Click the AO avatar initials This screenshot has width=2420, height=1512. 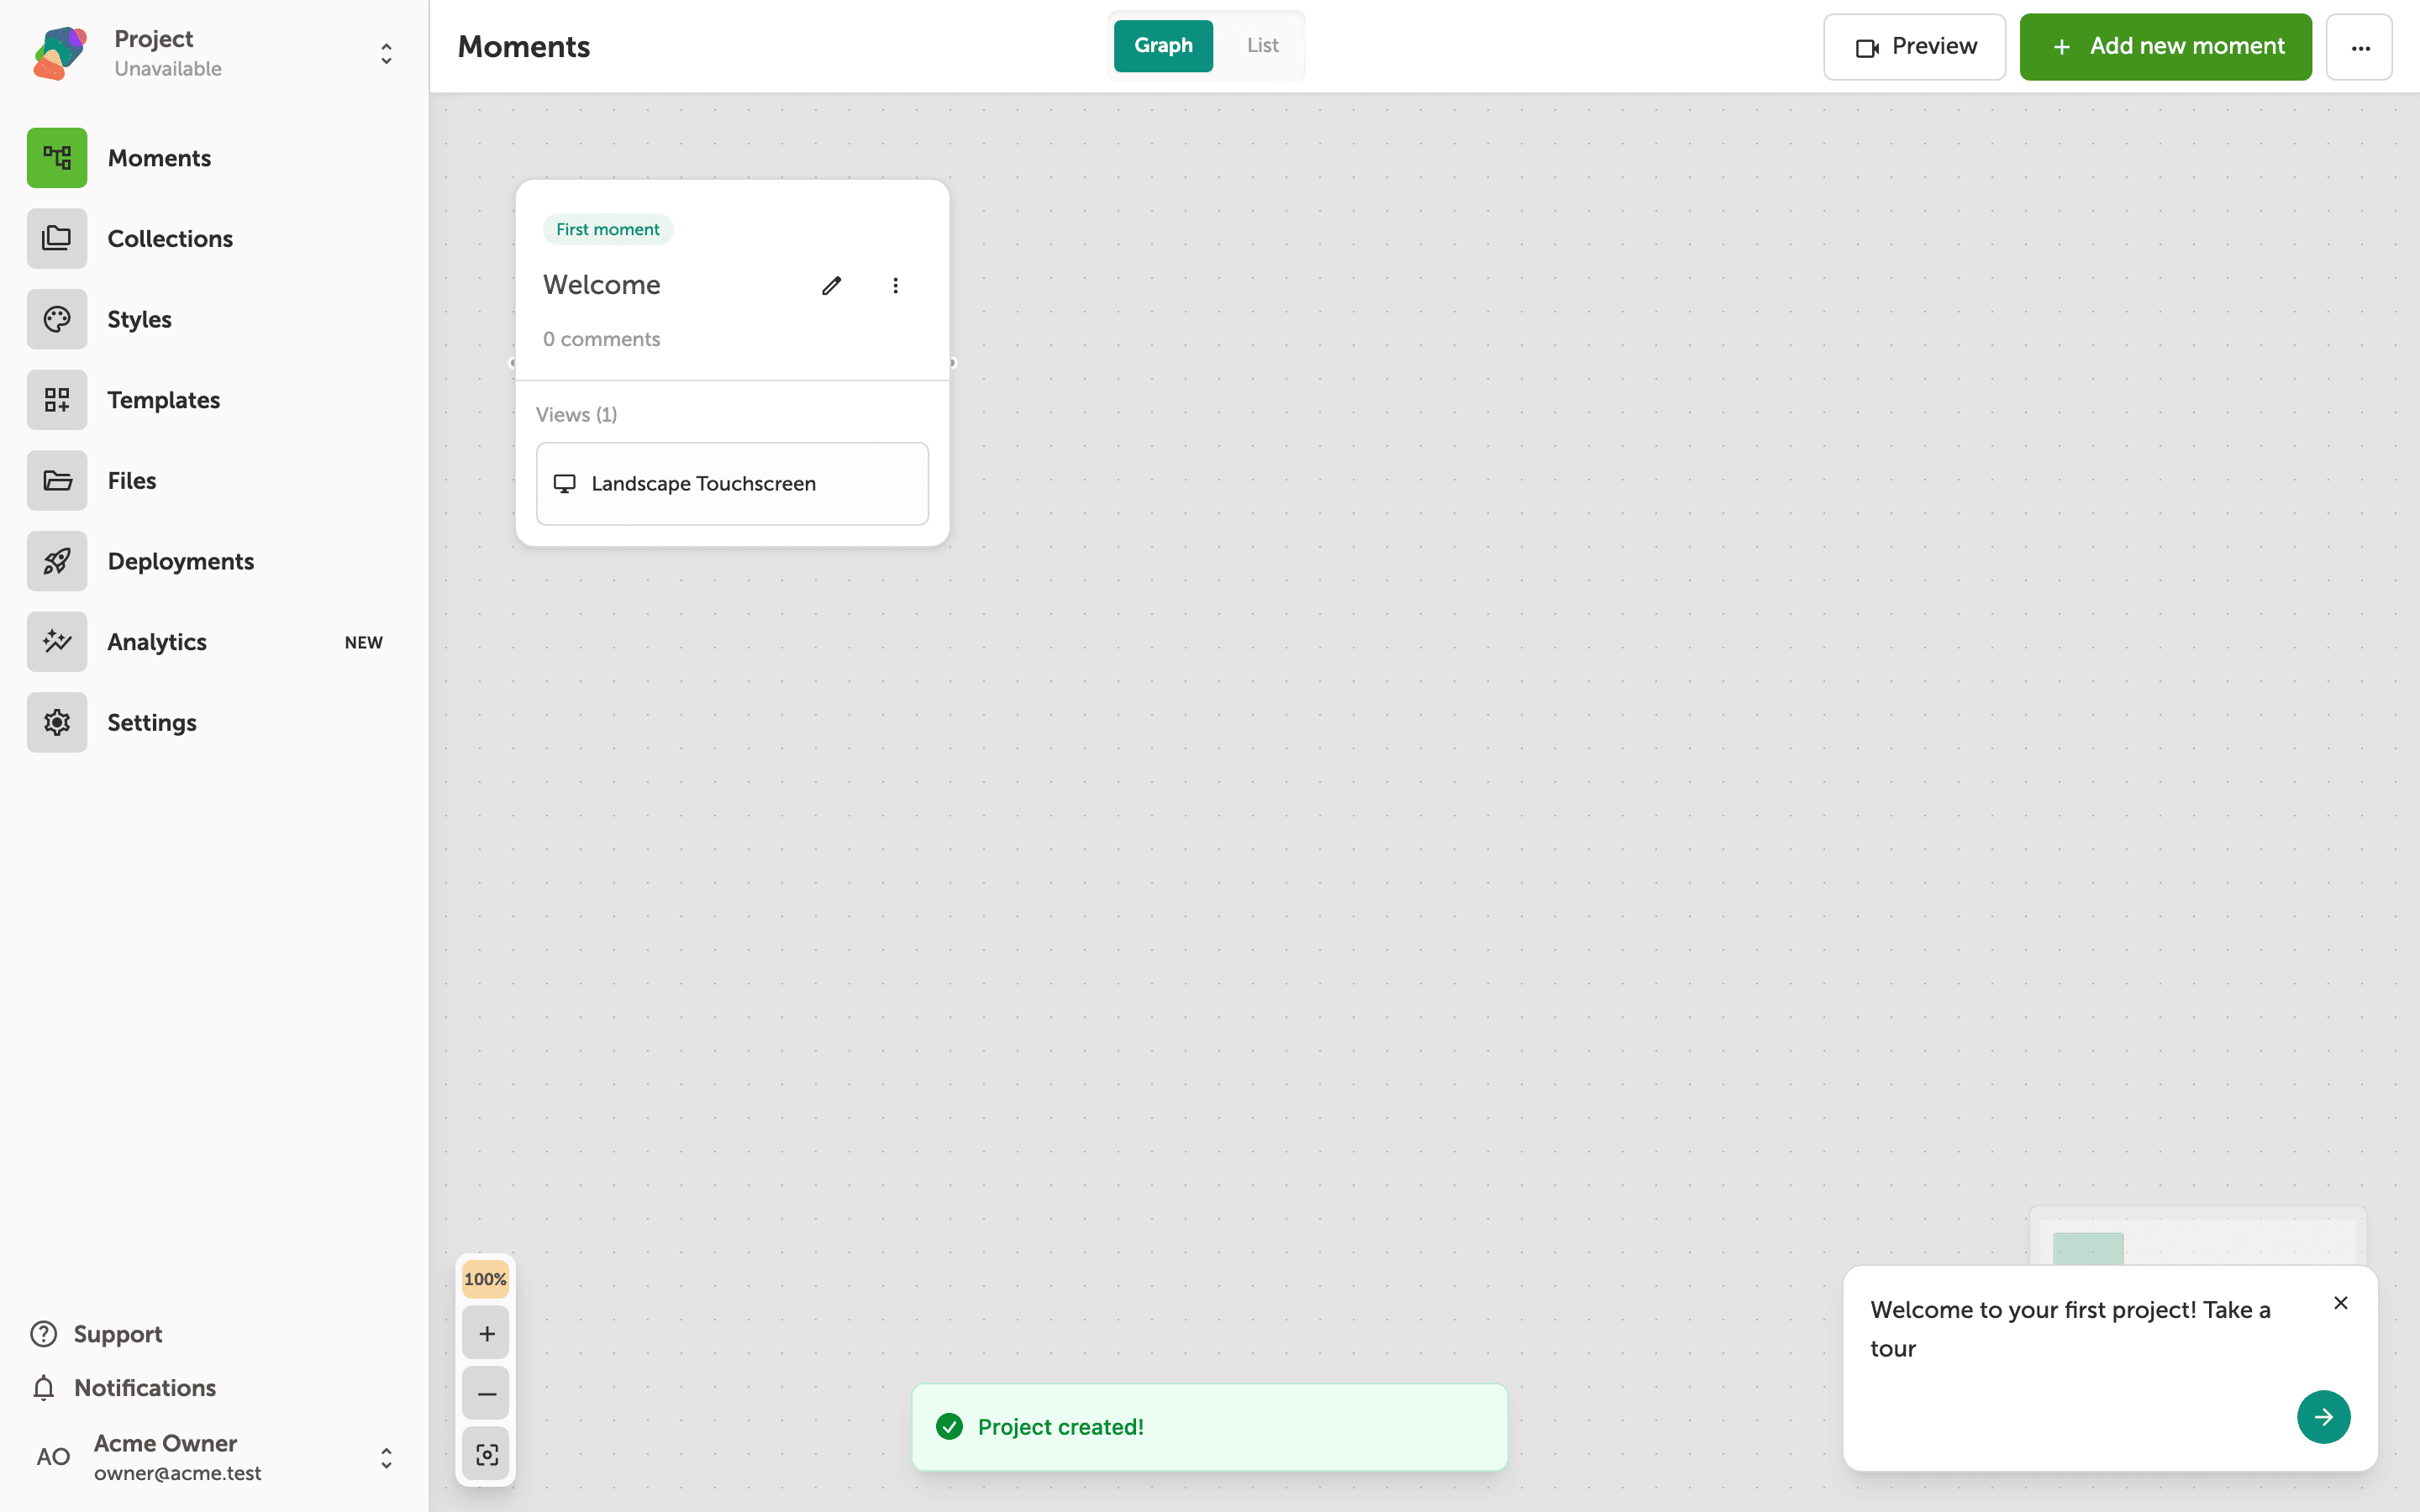[x=53, y=1457]
